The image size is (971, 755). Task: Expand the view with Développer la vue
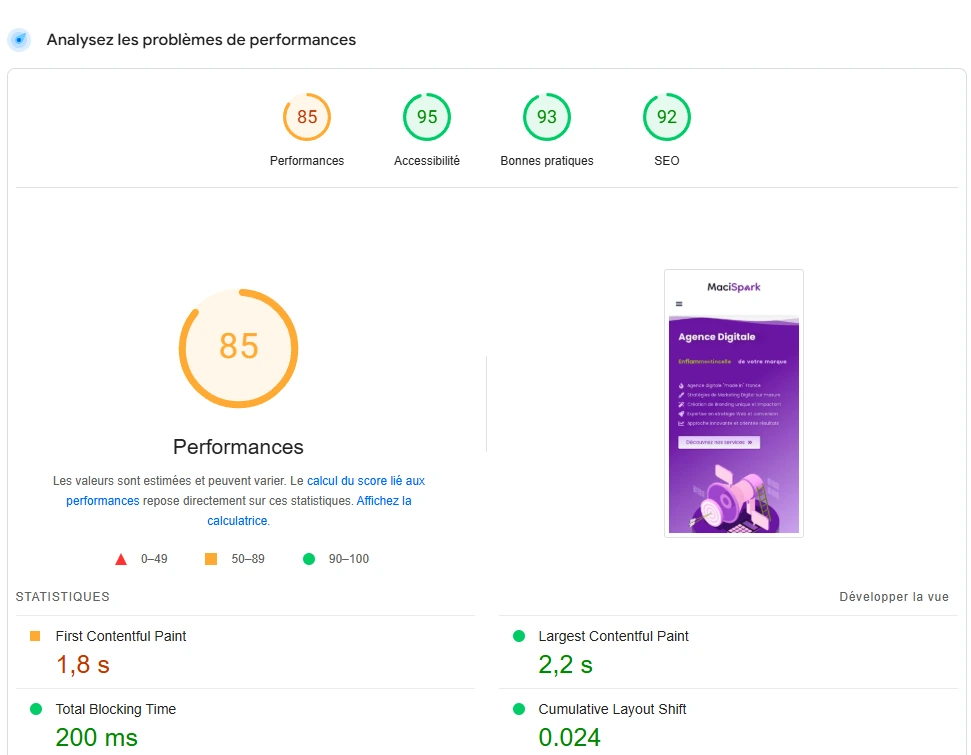(x=894, y=596)
